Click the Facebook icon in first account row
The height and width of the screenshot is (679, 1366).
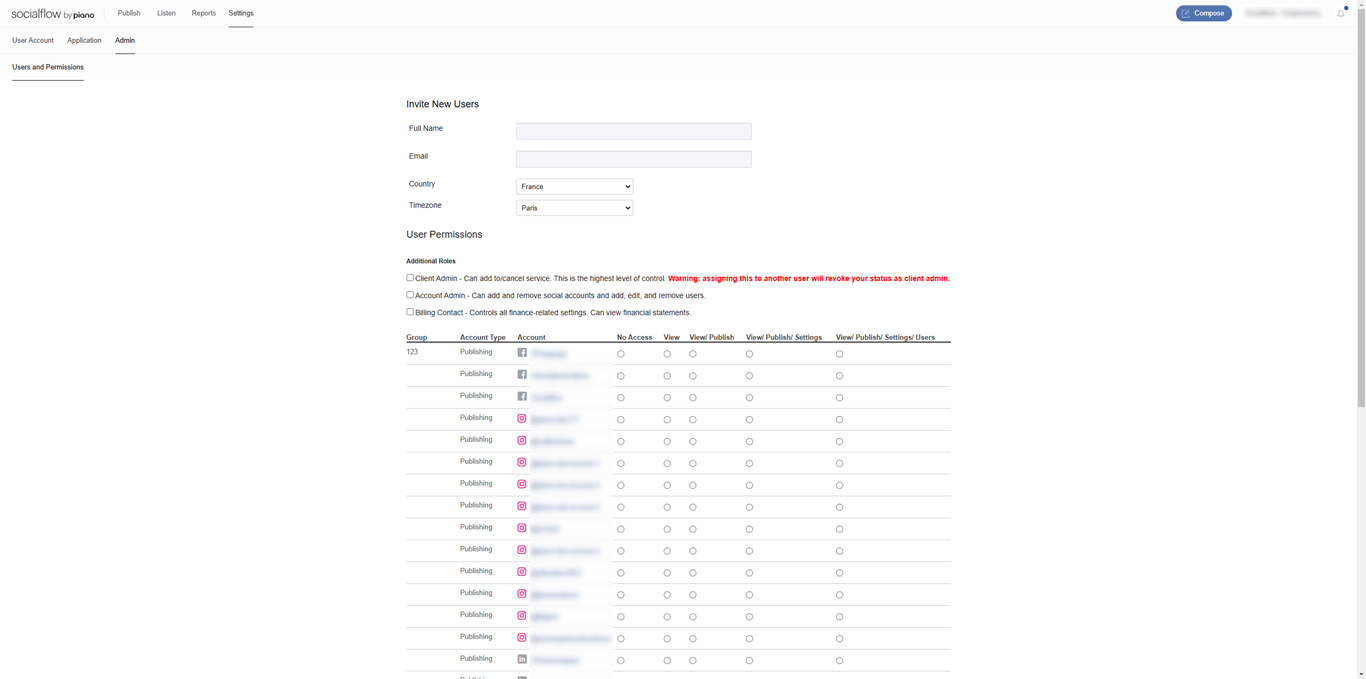pyautogui.click(x=522, y=353)
